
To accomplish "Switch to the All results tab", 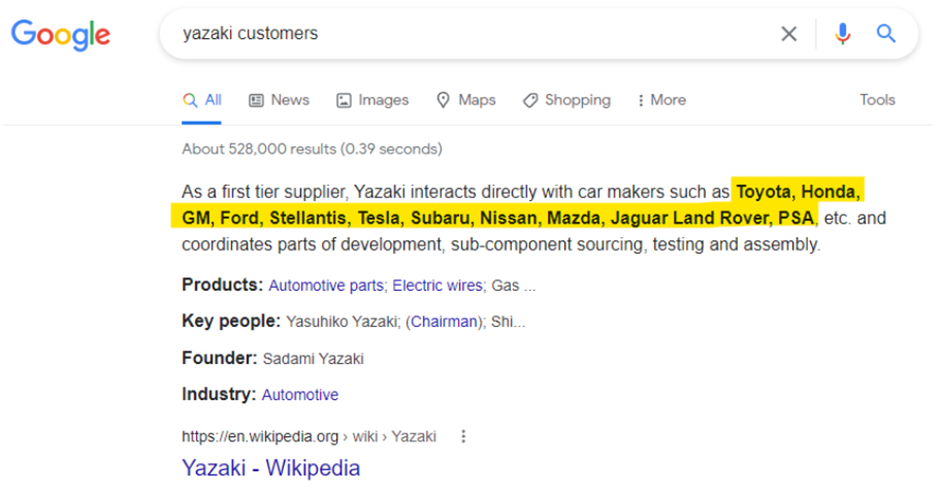I will click(202, 100).
